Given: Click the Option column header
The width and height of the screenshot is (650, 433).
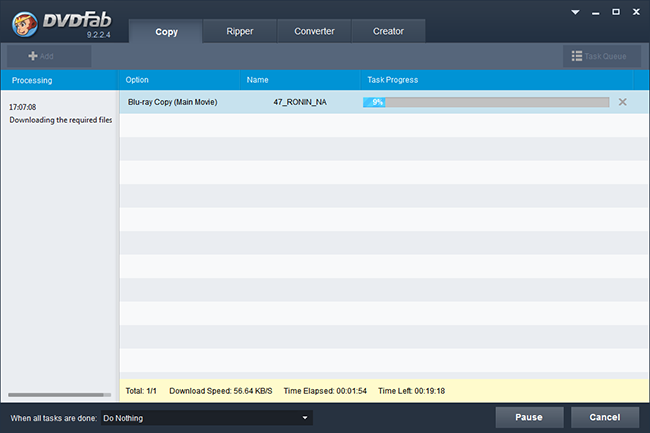Looking at the screenshot, I should pyautogui.click(x=179, y=80).
